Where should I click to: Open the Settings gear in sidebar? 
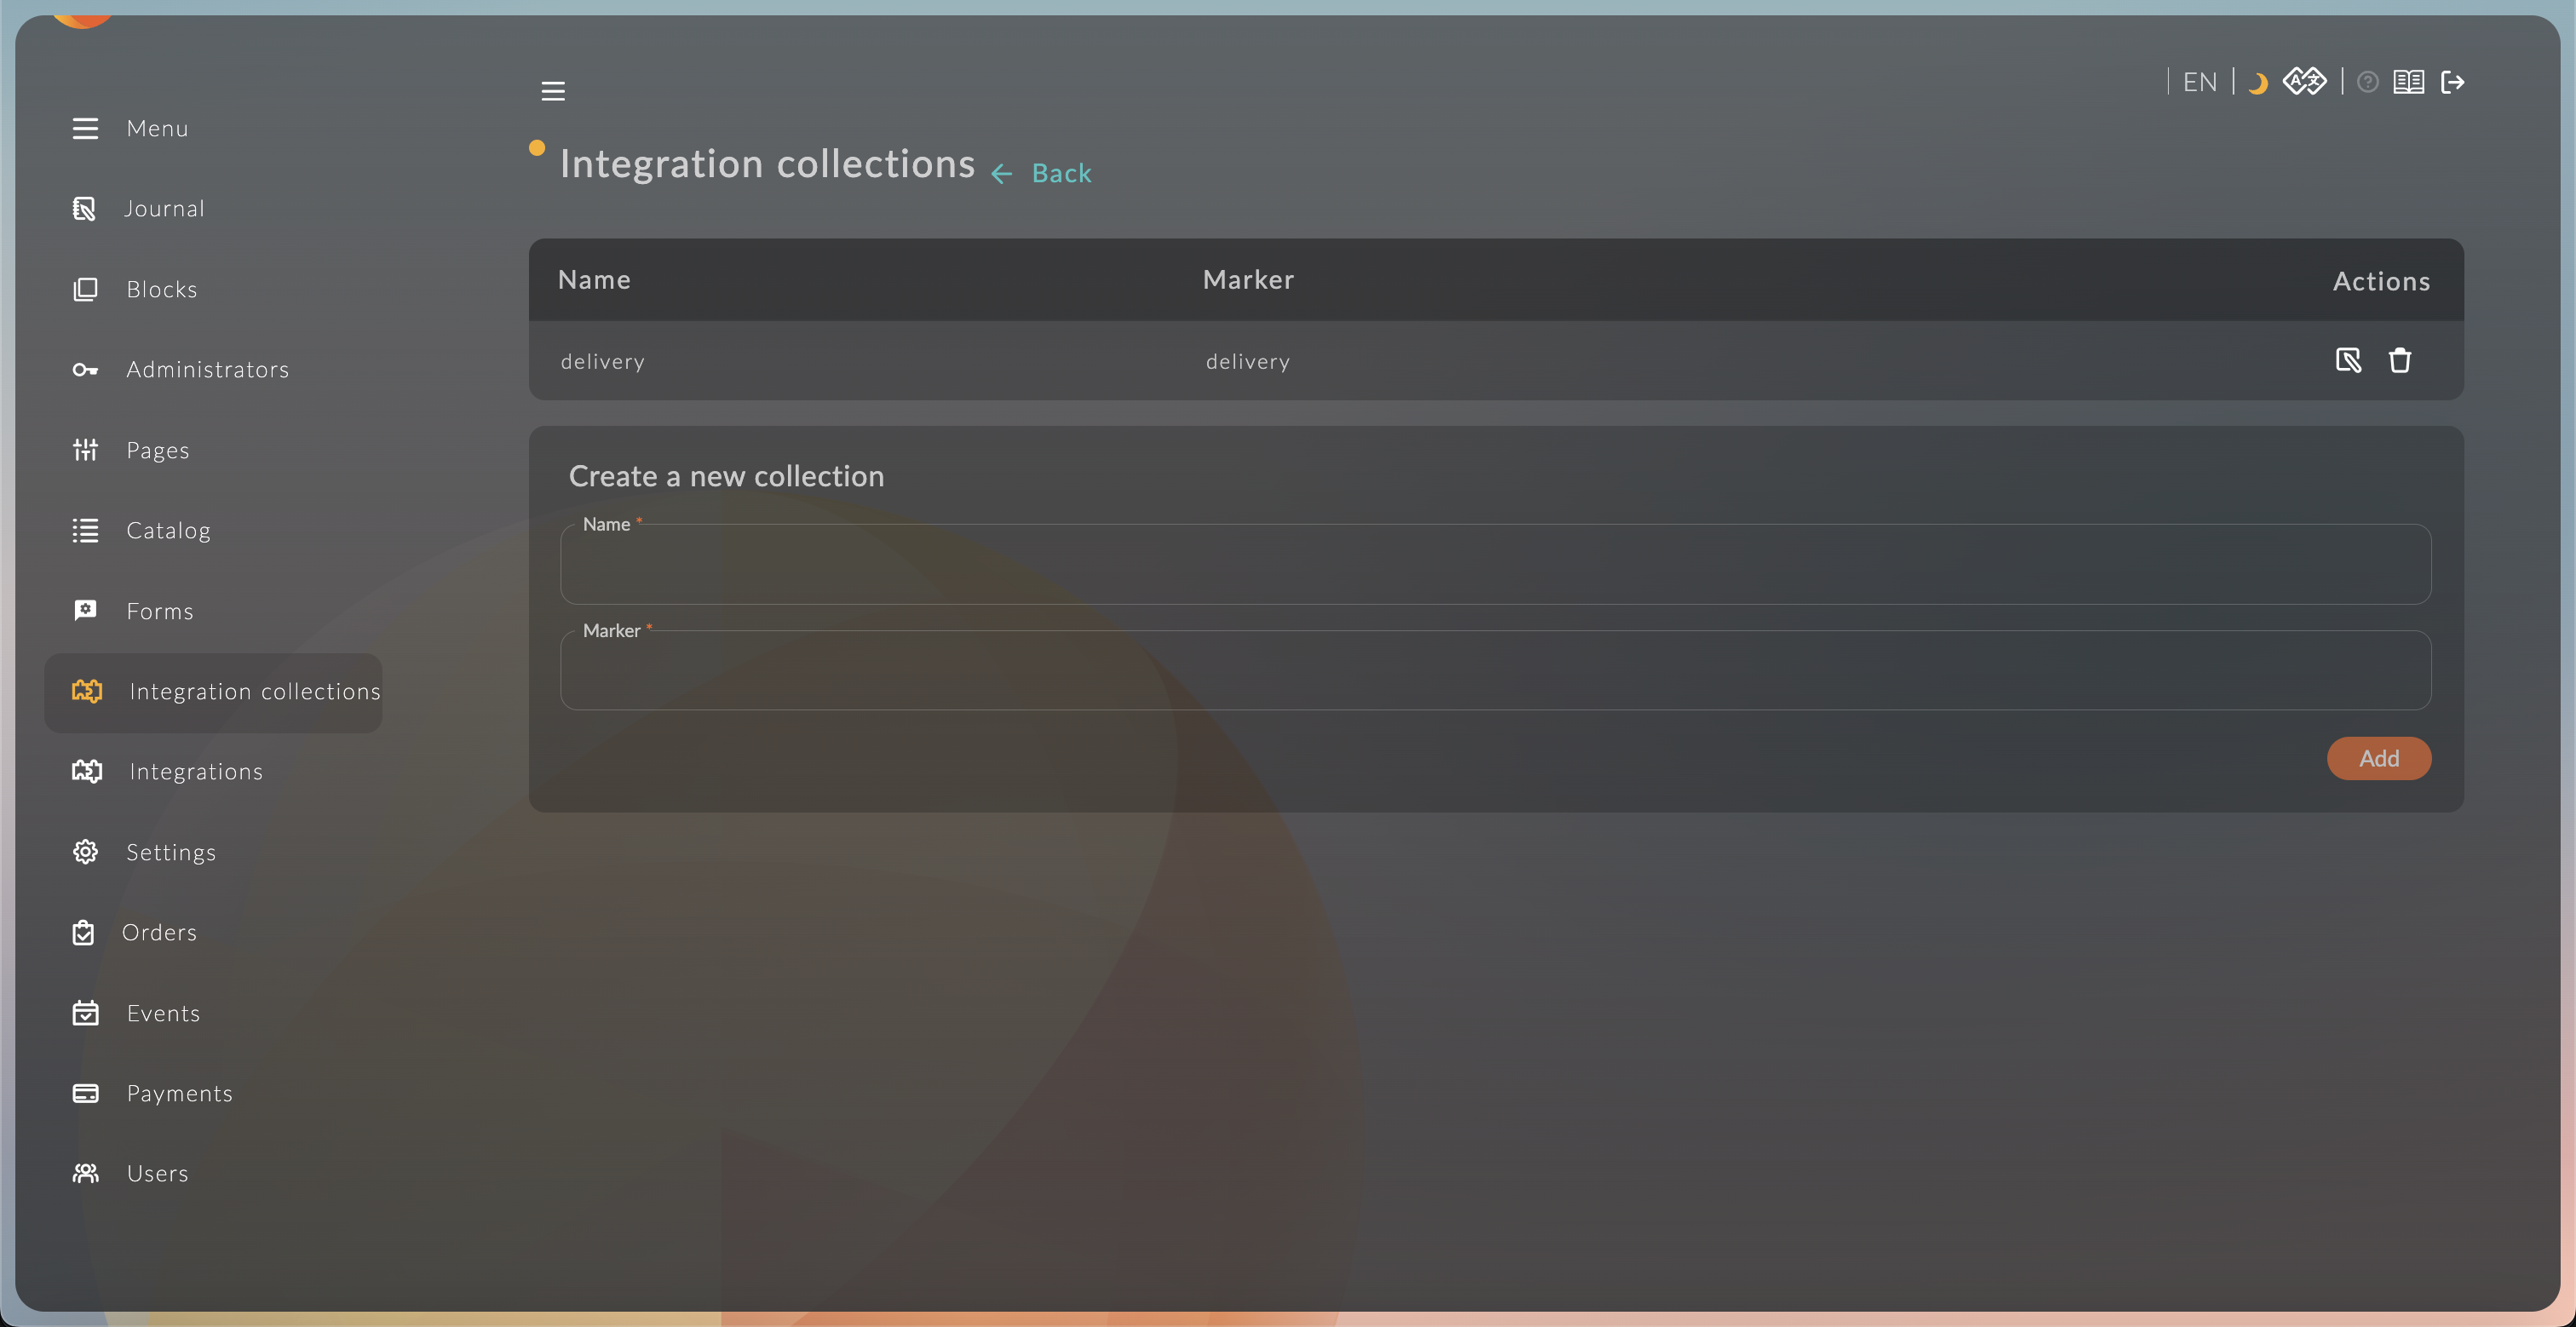click(86, 852)
